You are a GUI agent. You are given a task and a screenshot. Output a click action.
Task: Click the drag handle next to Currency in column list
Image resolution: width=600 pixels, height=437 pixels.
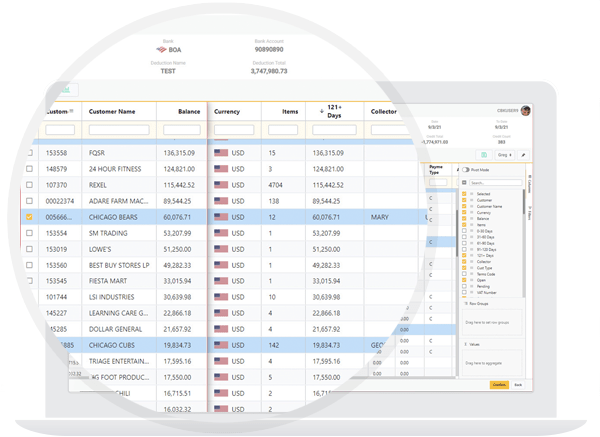point(471,212)
